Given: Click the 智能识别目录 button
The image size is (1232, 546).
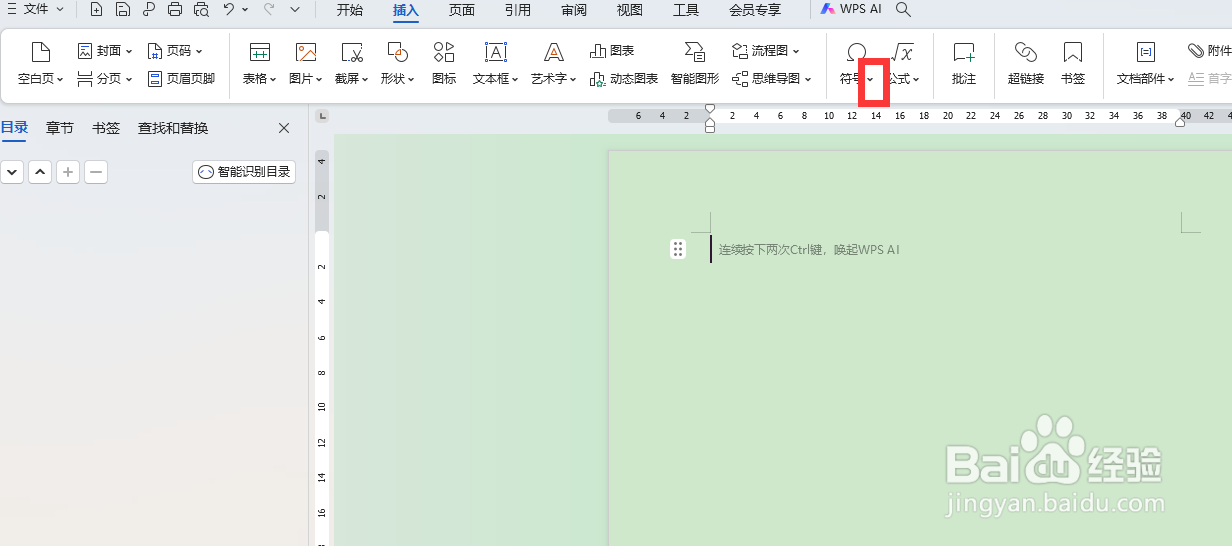Looking at the screenshot, I should click(244, 172).
